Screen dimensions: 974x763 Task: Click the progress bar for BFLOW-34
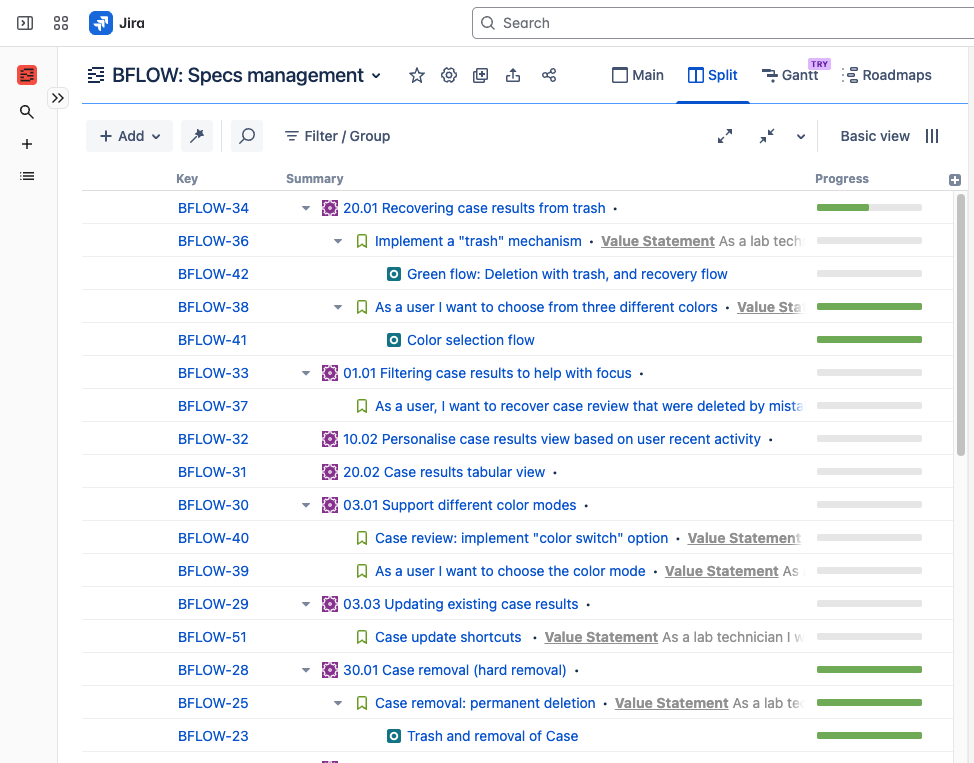click(868, 207)
